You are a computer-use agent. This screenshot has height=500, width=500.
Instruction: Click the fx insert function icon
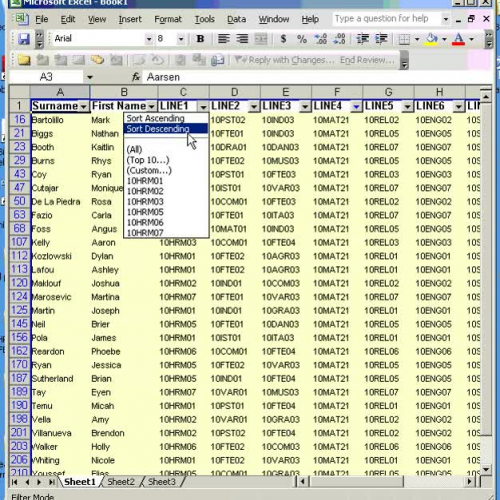136,77
